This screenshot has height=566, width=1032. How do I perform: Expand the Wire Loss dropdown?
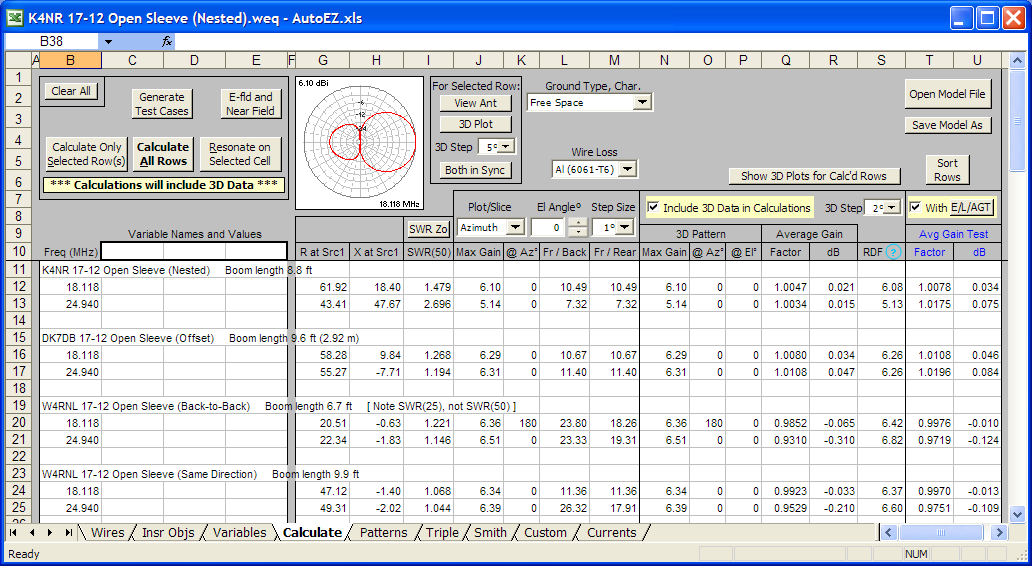628,169
